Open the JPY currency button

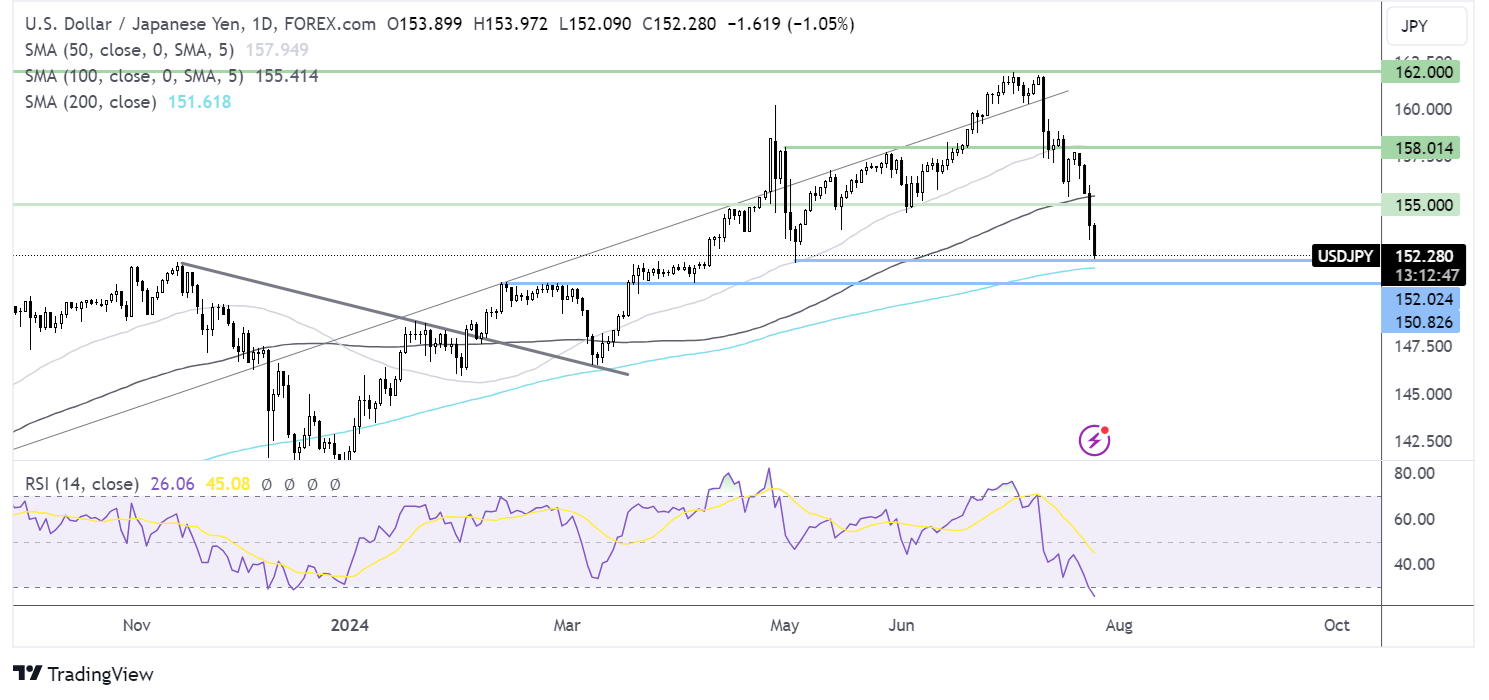click(x=1427, y=26)
